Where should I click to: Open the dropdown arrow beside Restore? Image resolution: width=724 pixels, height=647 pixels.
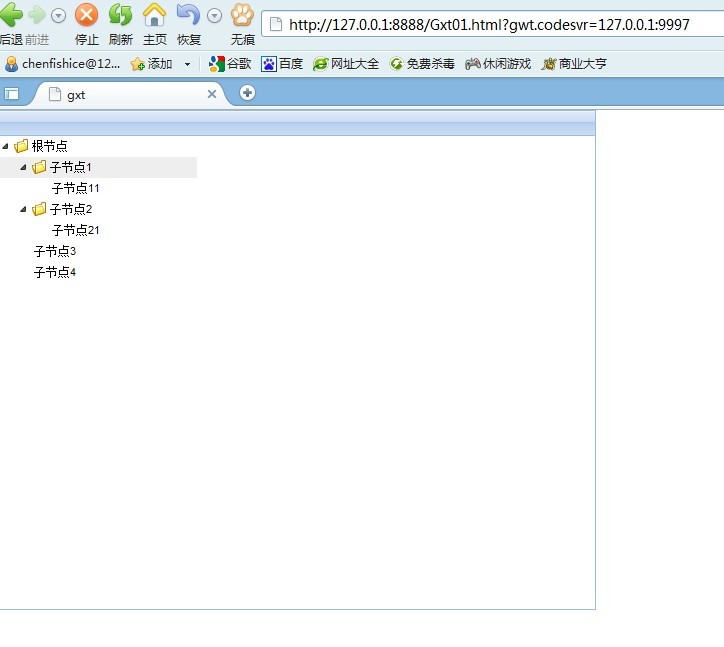[x=214, y=16]
